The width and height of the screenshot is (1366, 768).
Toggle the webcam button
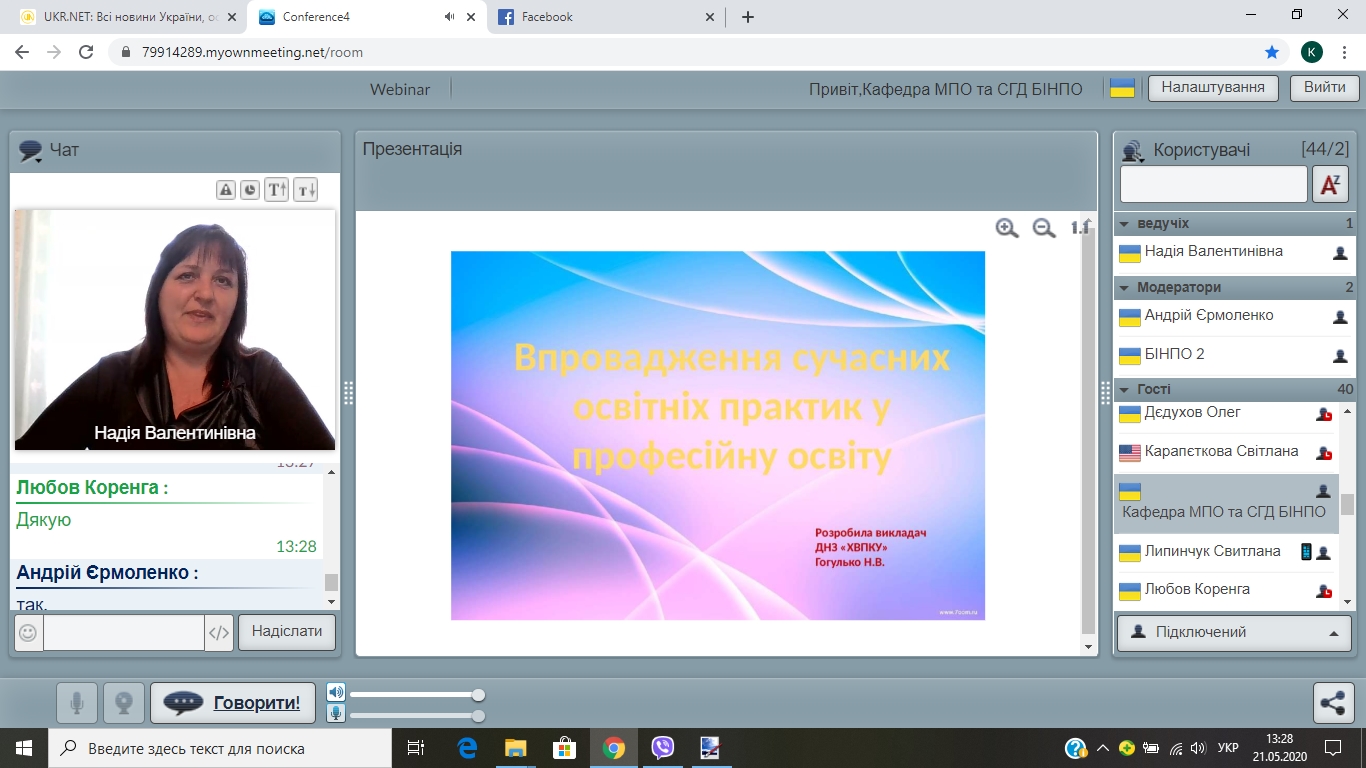(x=124, y=703)
